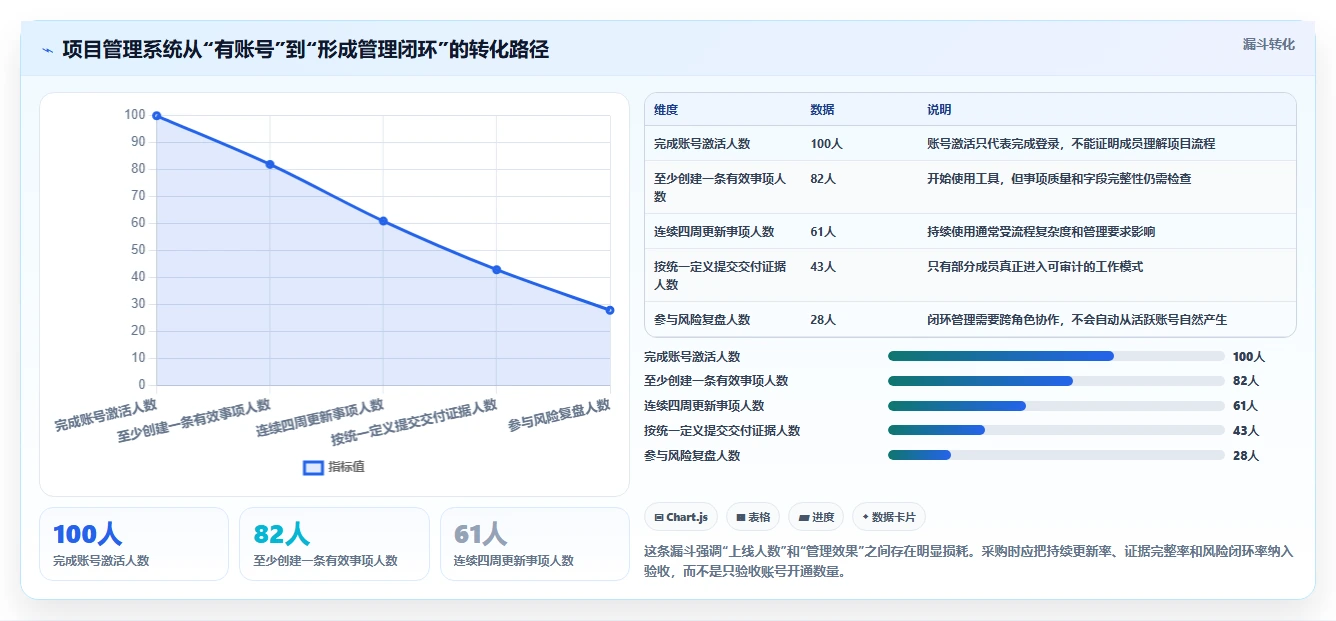Click the chart data point at 28
Viewport: 1336px width, 621px height.
click(610, 310)
